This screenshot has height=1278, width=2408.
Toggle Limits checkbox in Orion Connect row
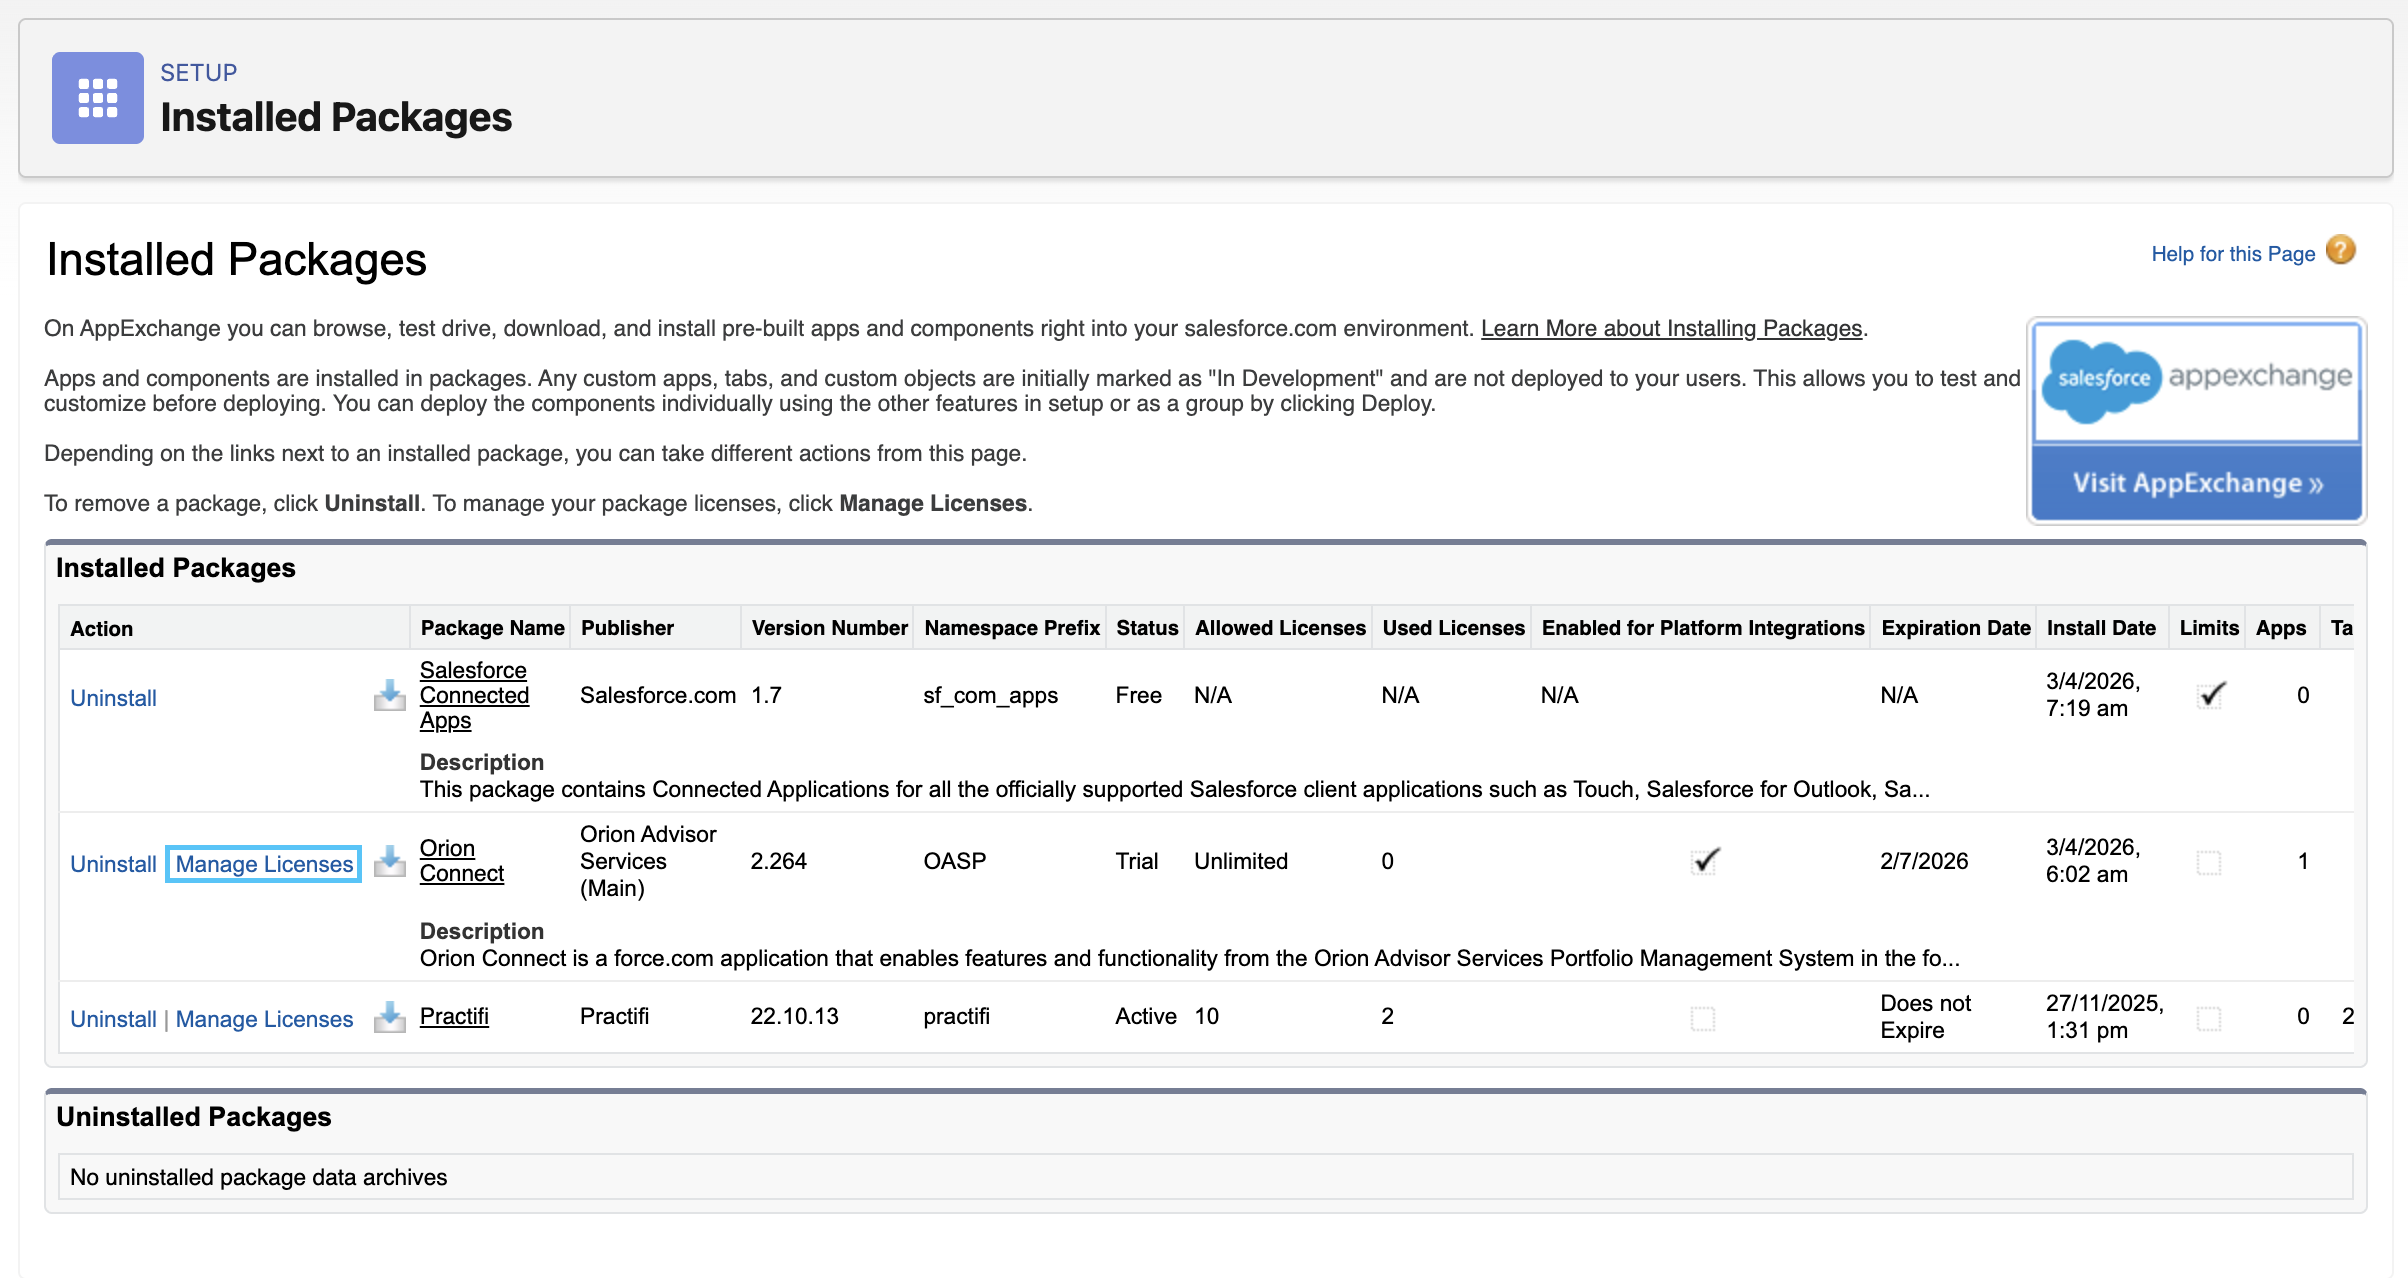[2209, 862]
